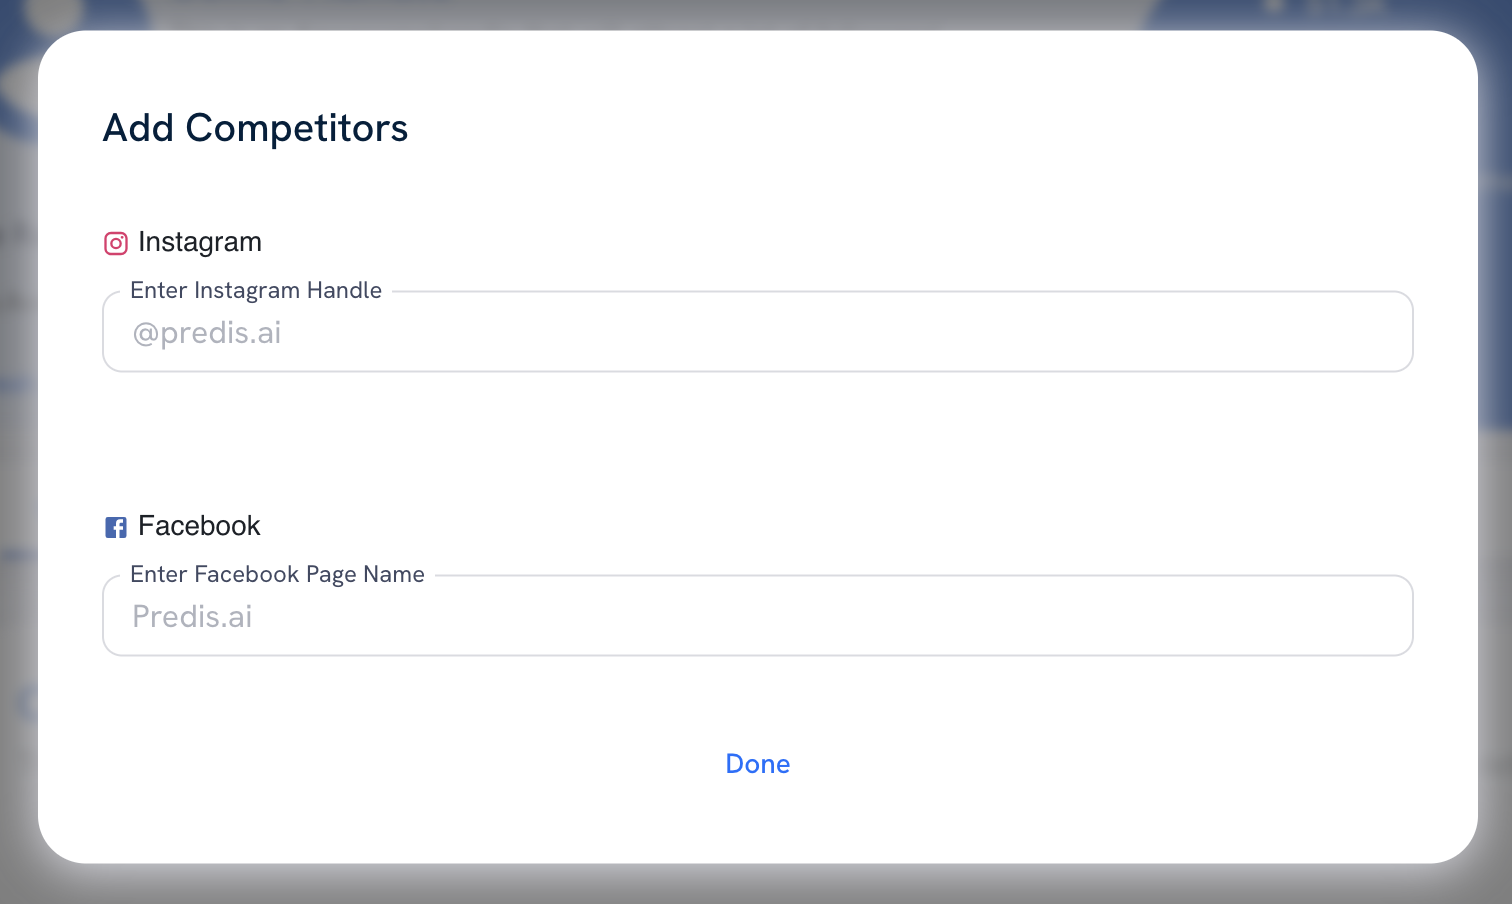Click the Instagram branding icon above the handle field
Screen dimensions: 1512x904
(115, 243)
